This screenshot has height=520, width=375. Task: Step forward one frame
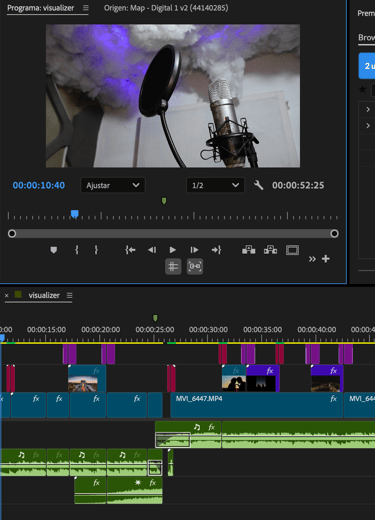tap(194, 250)
